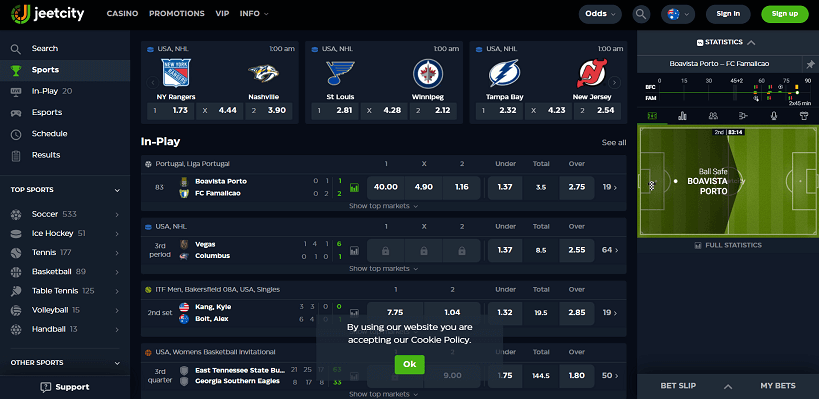Show the lineups people tab icon

point(713,115)
